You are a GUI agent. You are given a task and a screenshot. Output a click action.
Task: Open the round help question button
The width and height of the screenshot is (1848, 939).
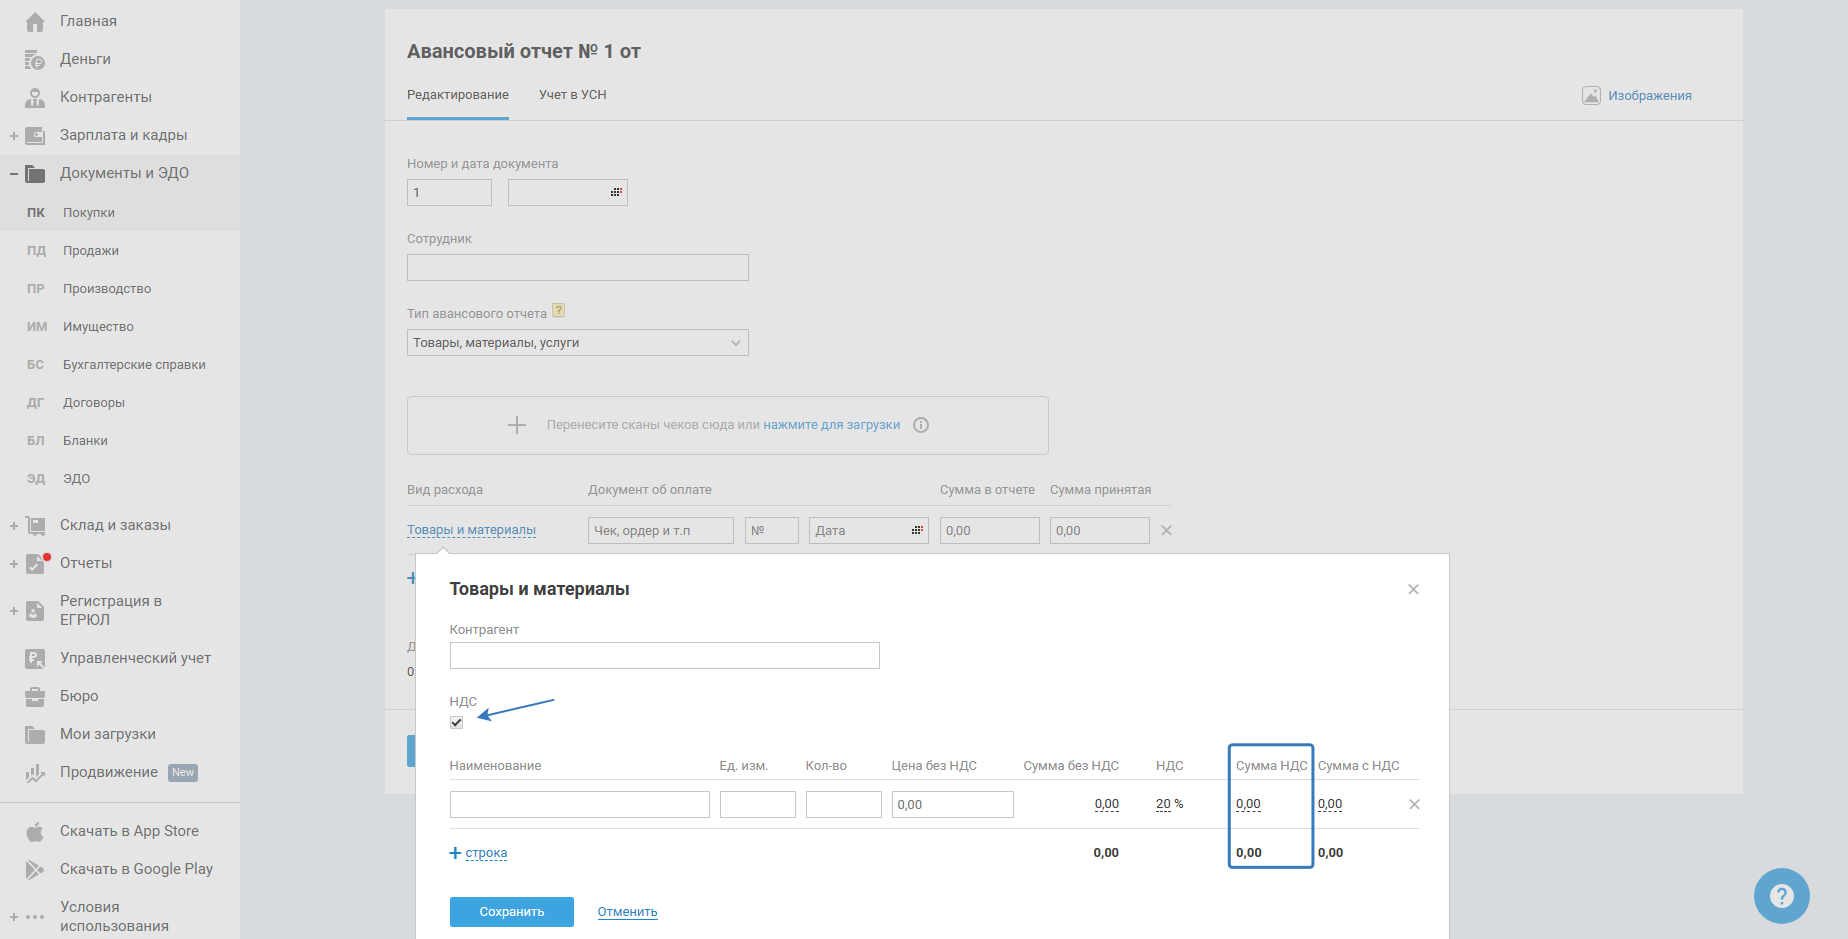[1782, 896]
